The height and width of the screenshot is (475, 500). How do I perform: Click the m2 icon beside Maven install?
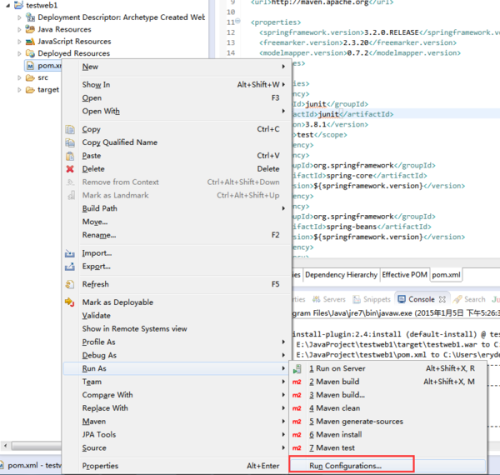[297, 435]
